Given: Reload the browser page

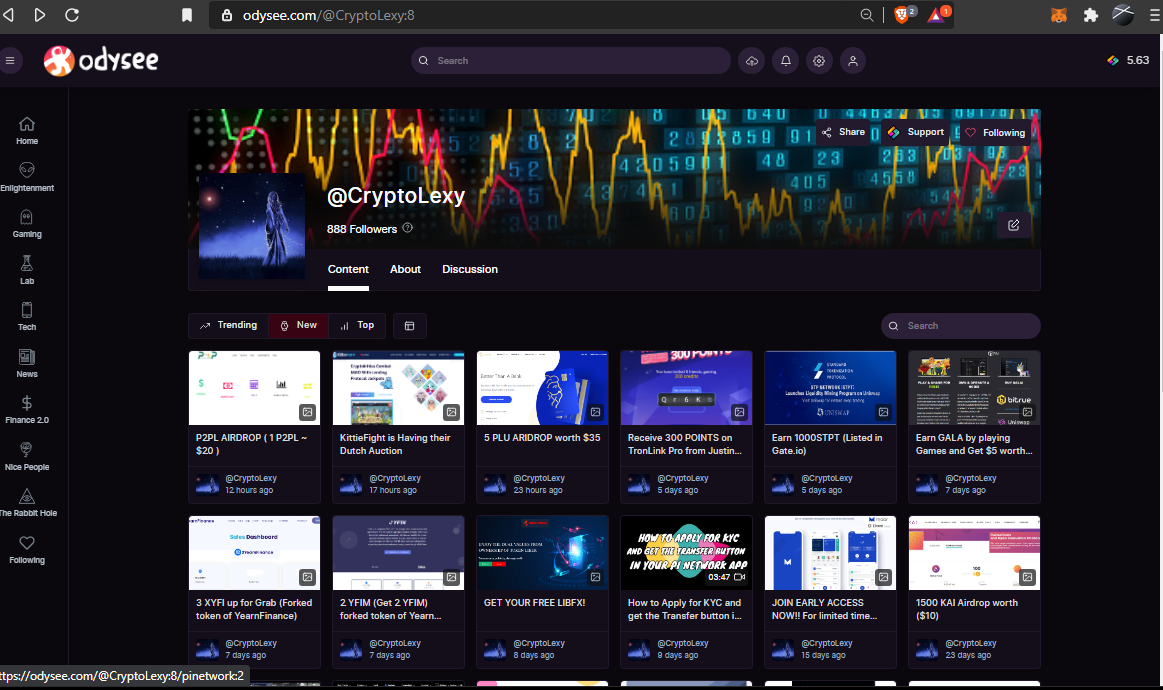Looking at the screenshot, I should pyautogui.click(x=72, y=15).
